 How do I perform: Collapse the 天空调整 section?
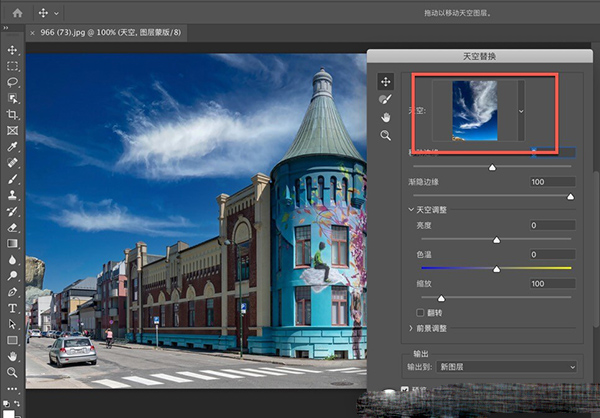pyautogui.click(x=411, y=210)
